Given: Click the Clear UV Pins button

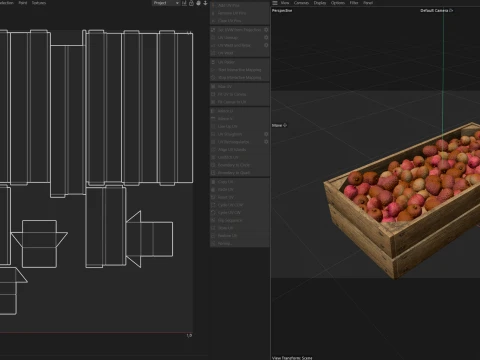Looking at the screenshot, I should click(x=240, y=21).
